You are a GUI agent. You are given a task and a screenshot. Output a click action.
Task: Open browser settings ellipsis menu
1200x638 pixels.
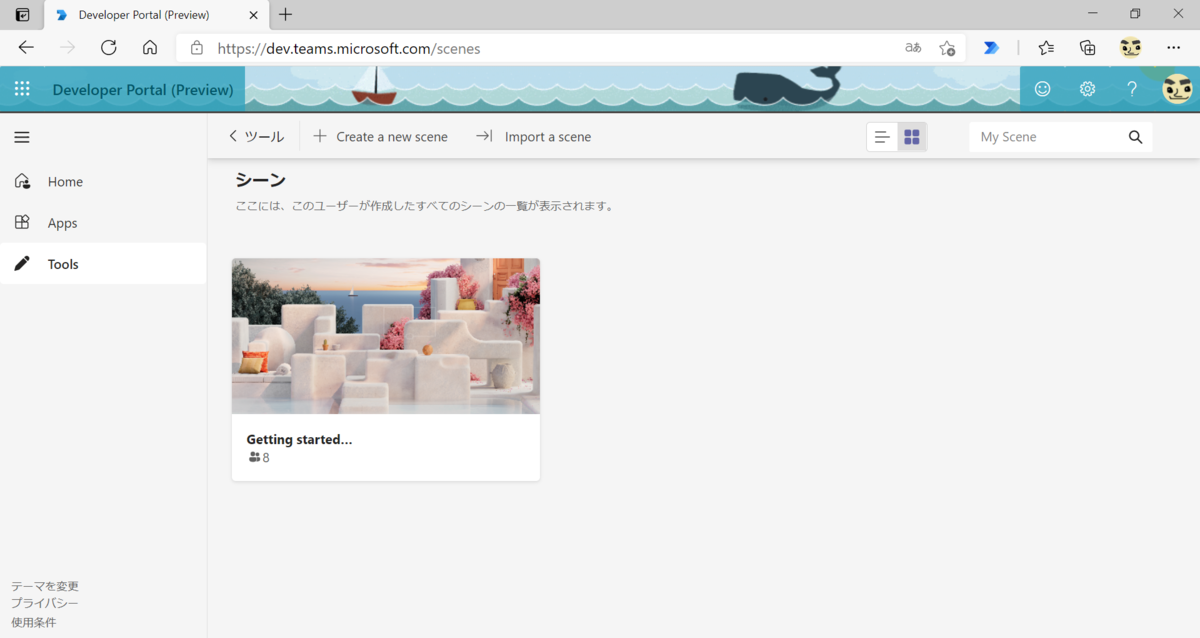[1174, 47]
